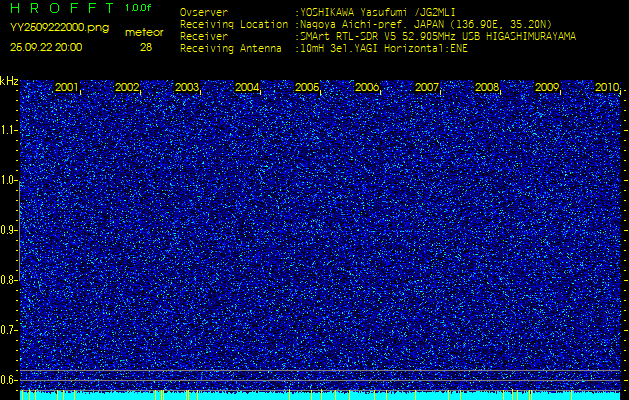Screen dimensions: 629x400
Task: Click the 2003 time marker
Action: pos(187,87)
